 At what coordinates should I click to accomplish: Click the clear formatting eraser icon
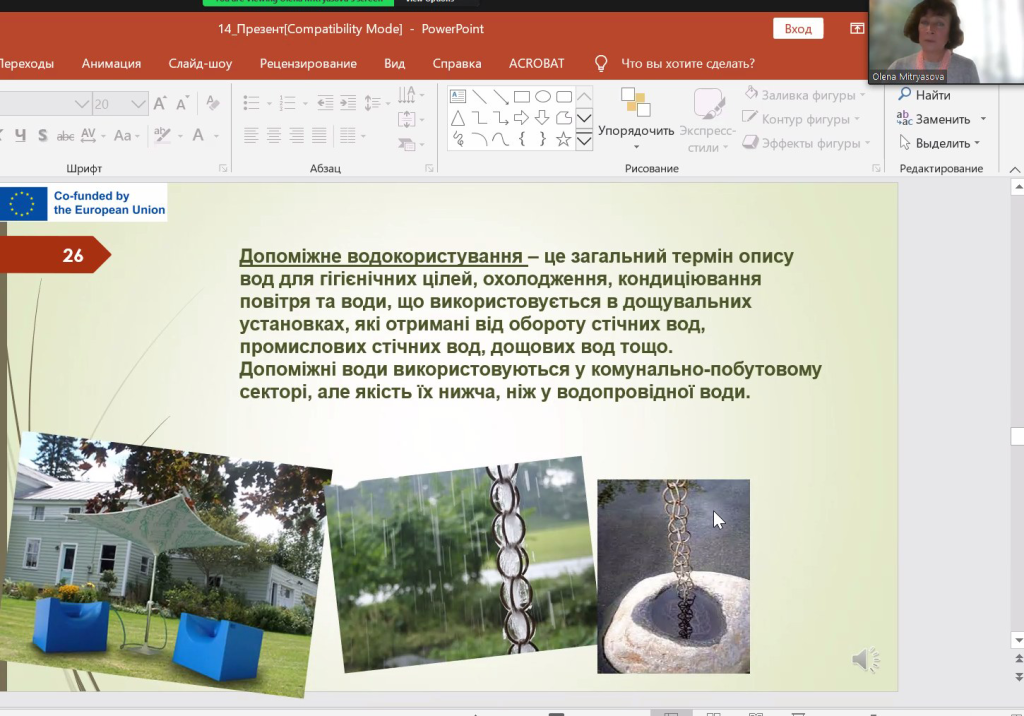tap(212, 104)
